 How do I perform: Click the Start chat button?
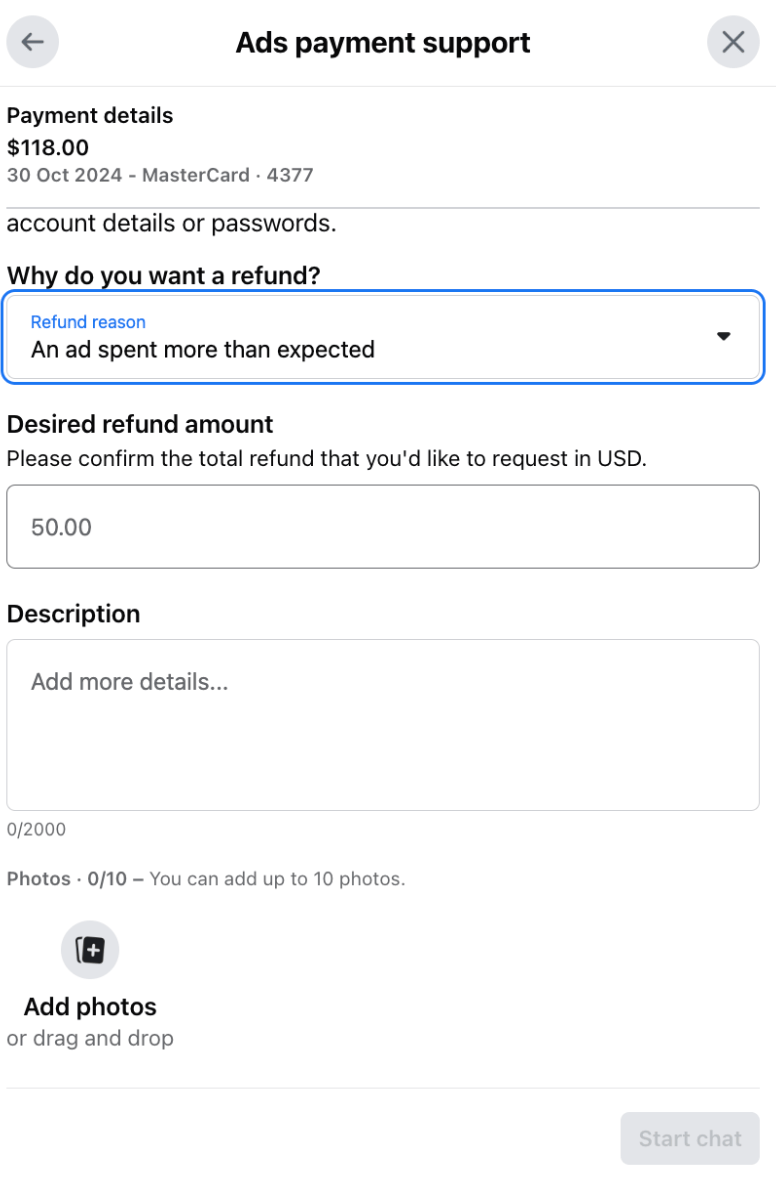pyautogui.click(x=689, y=1138)
